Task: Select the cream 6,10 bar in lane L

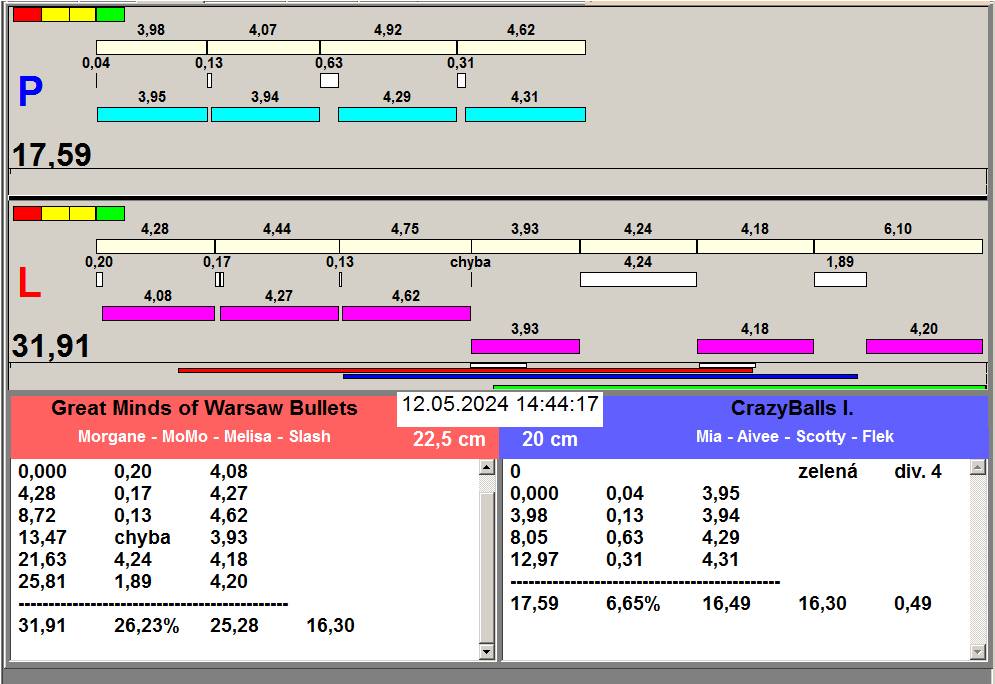Action: pos(899,246)
